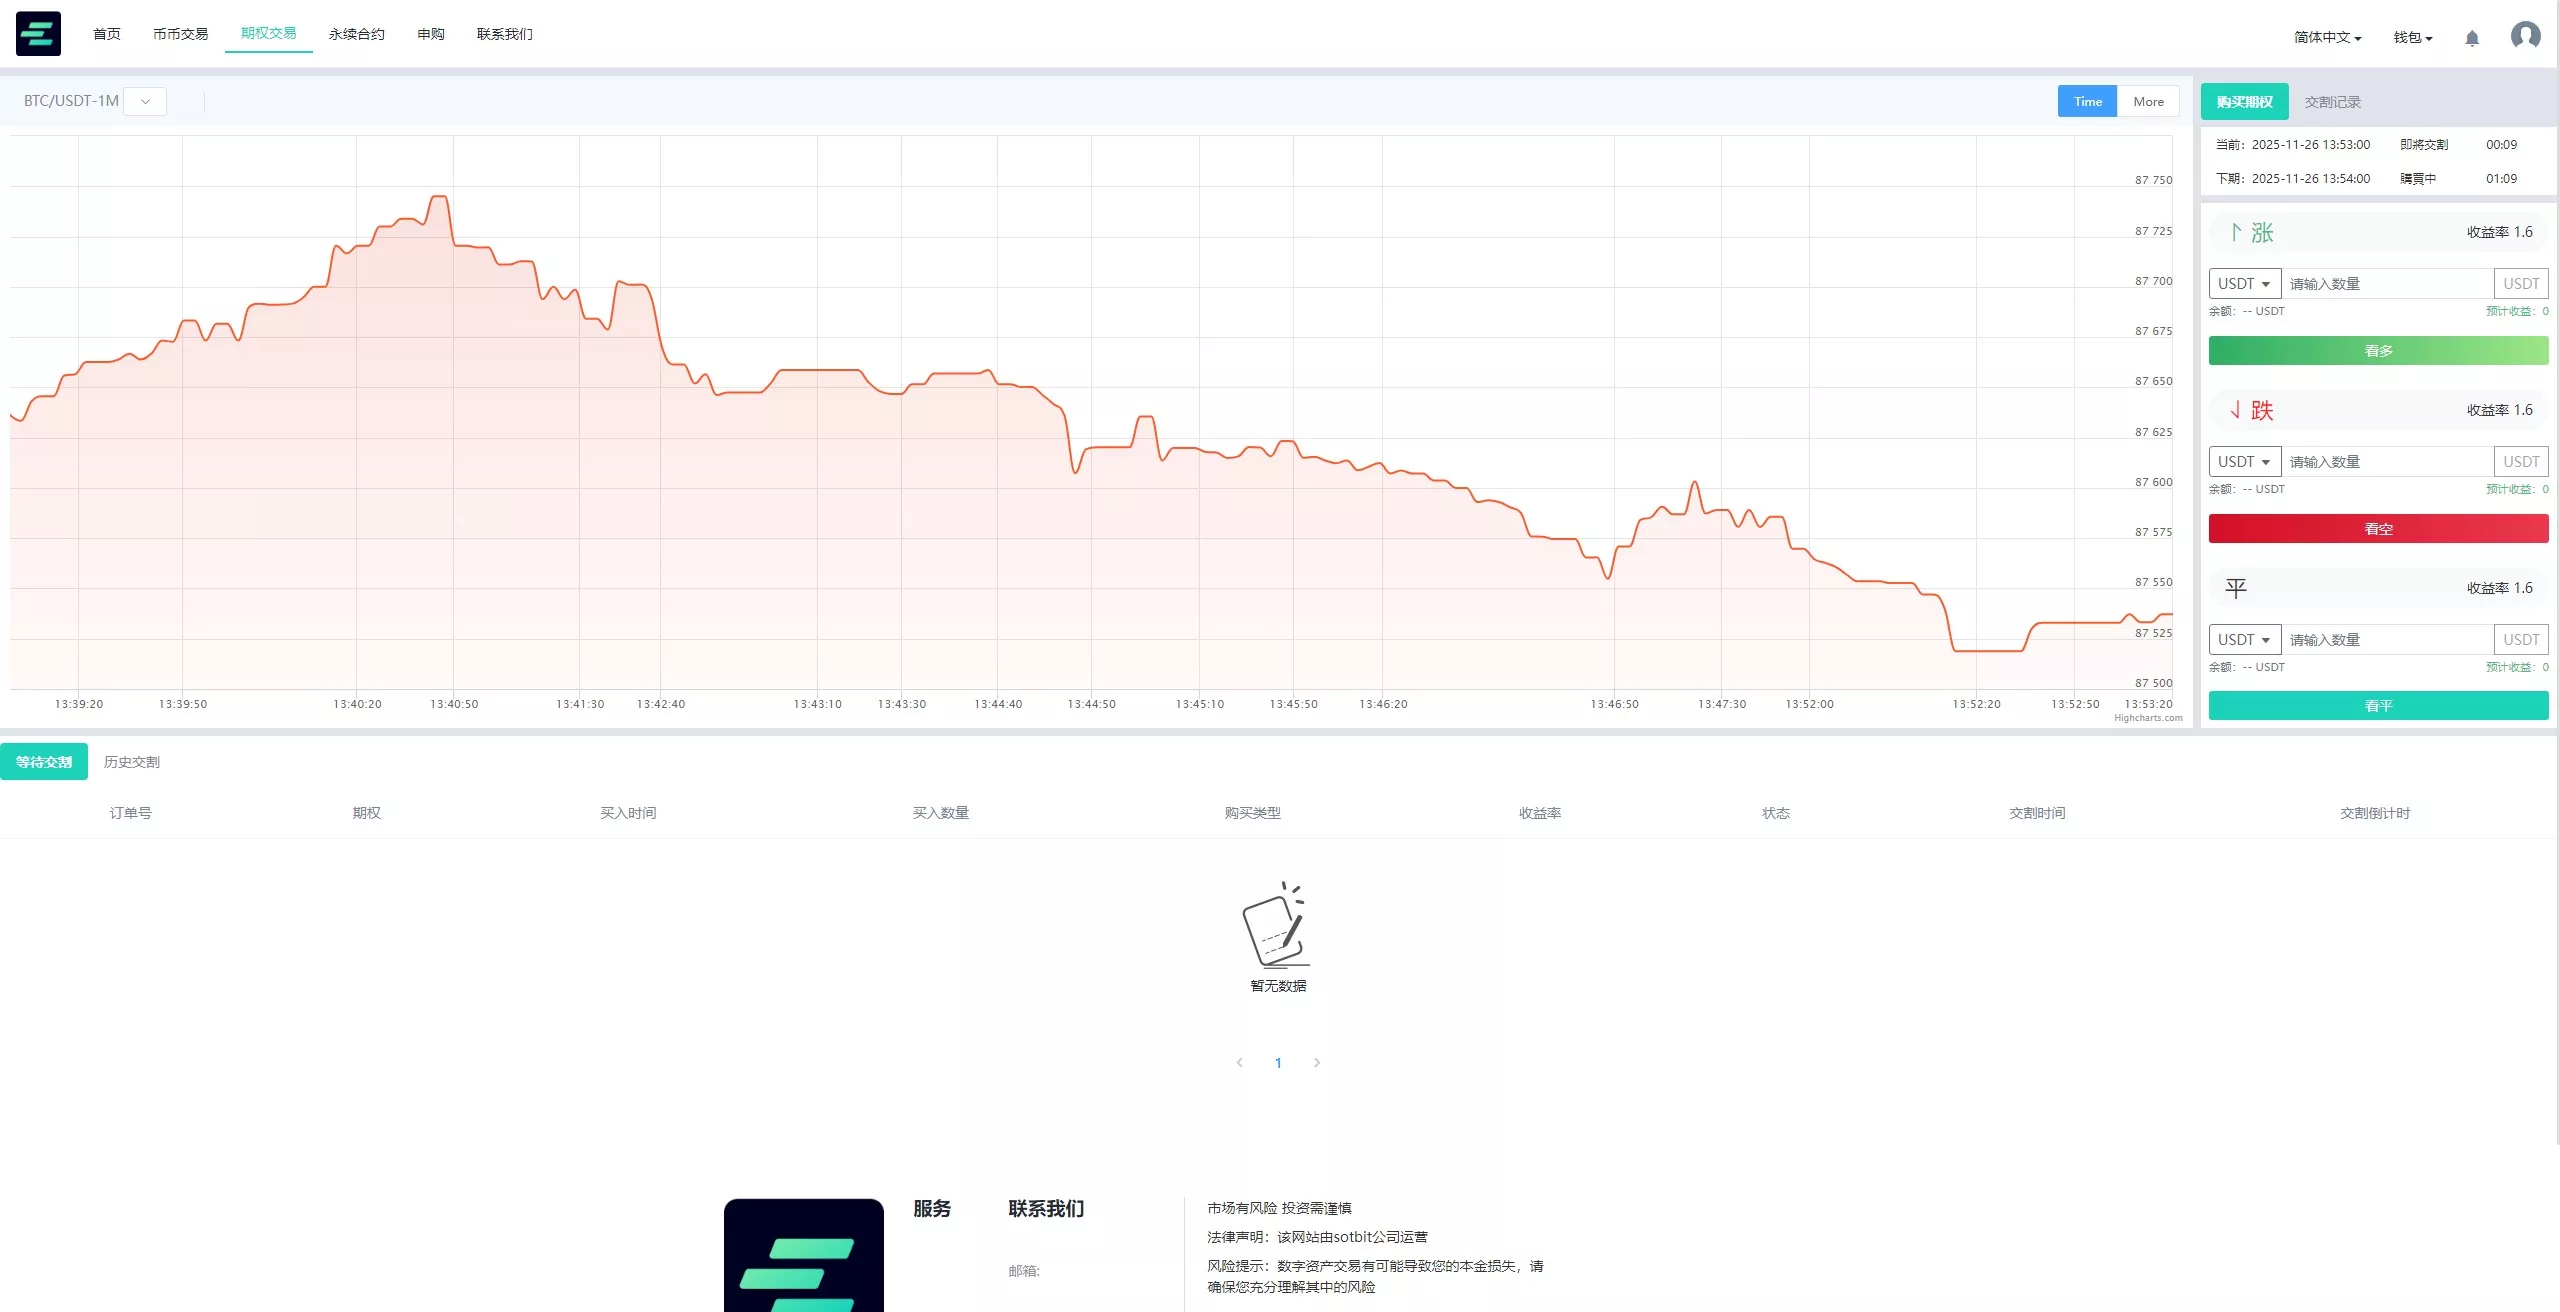Open the notification bell
Screen dimensions: 2560x1312
pos(2472,38)
